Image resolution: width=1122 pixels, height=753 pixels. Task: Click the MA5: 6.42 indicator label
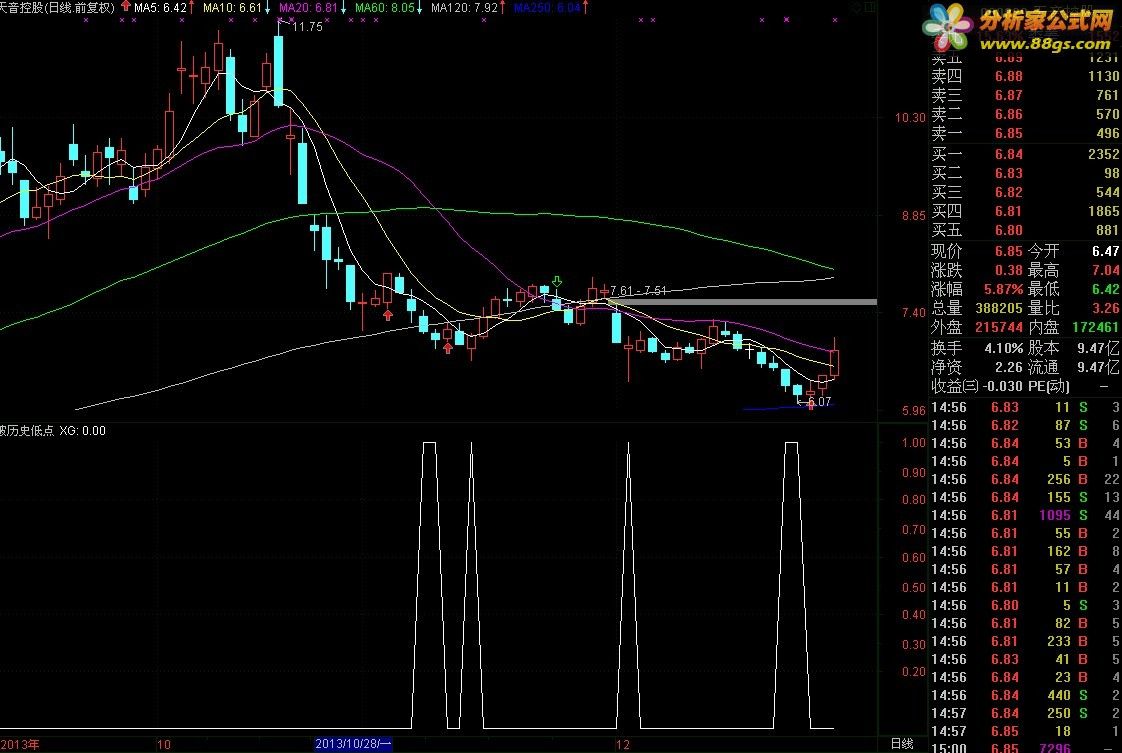(160, 8)
